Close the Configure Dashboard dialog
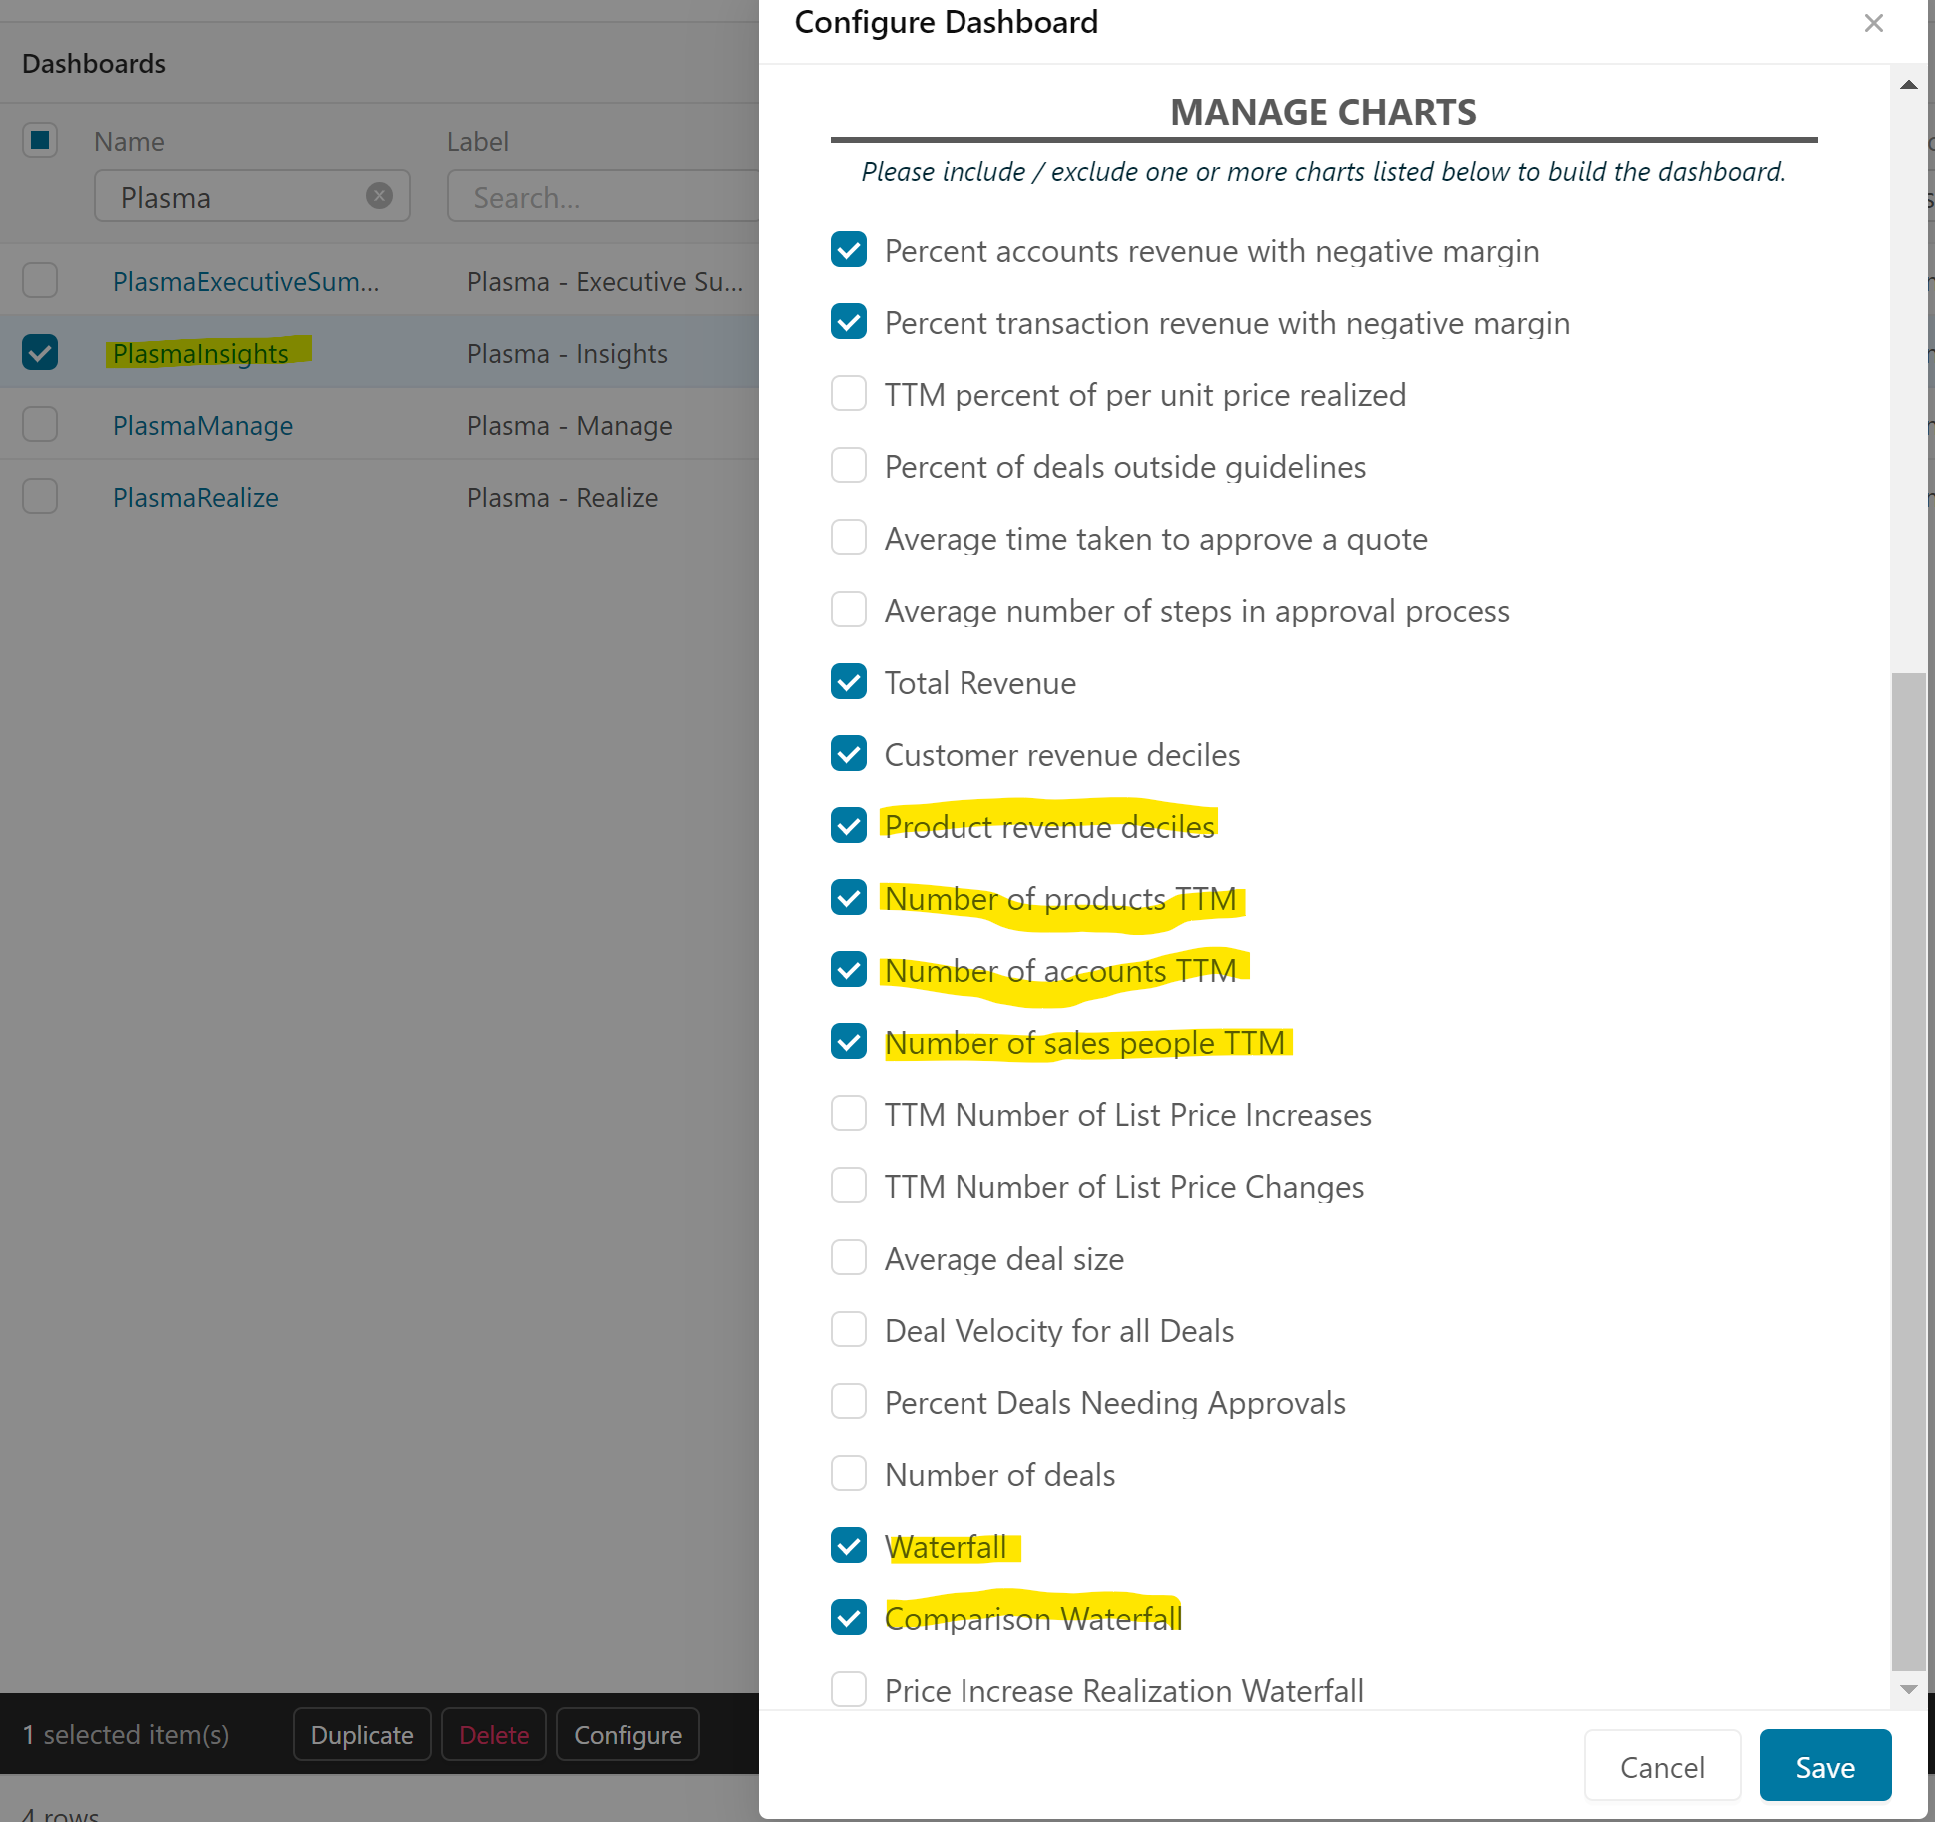The width and height of the screenshot is (1935, 1822). tap(1873, 23)
